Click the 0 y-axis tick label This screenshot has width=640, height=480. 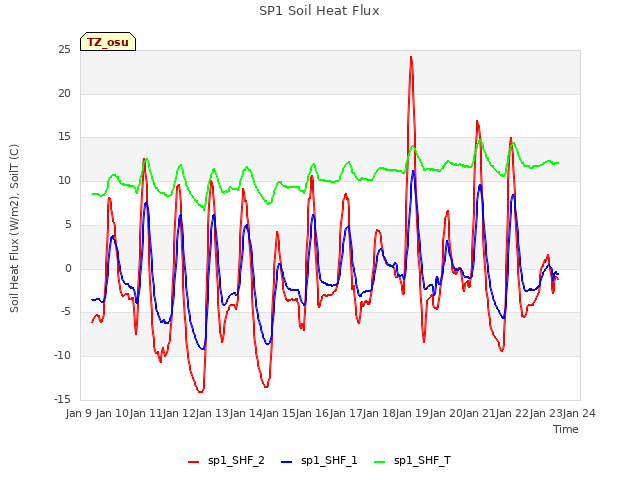click(68, 269)
